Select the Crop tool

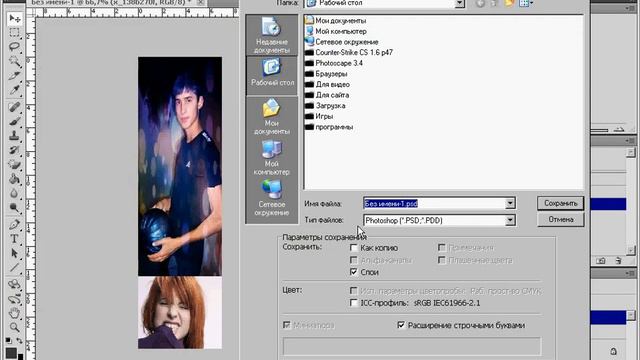coord(15,76)
